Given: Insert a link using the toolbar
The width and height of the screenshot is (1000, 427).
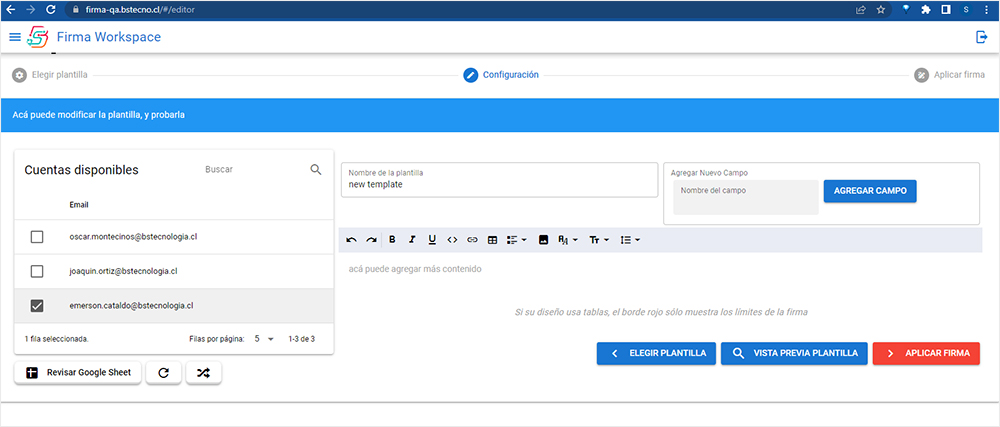Looking at the screenshot, I should 472,240.
